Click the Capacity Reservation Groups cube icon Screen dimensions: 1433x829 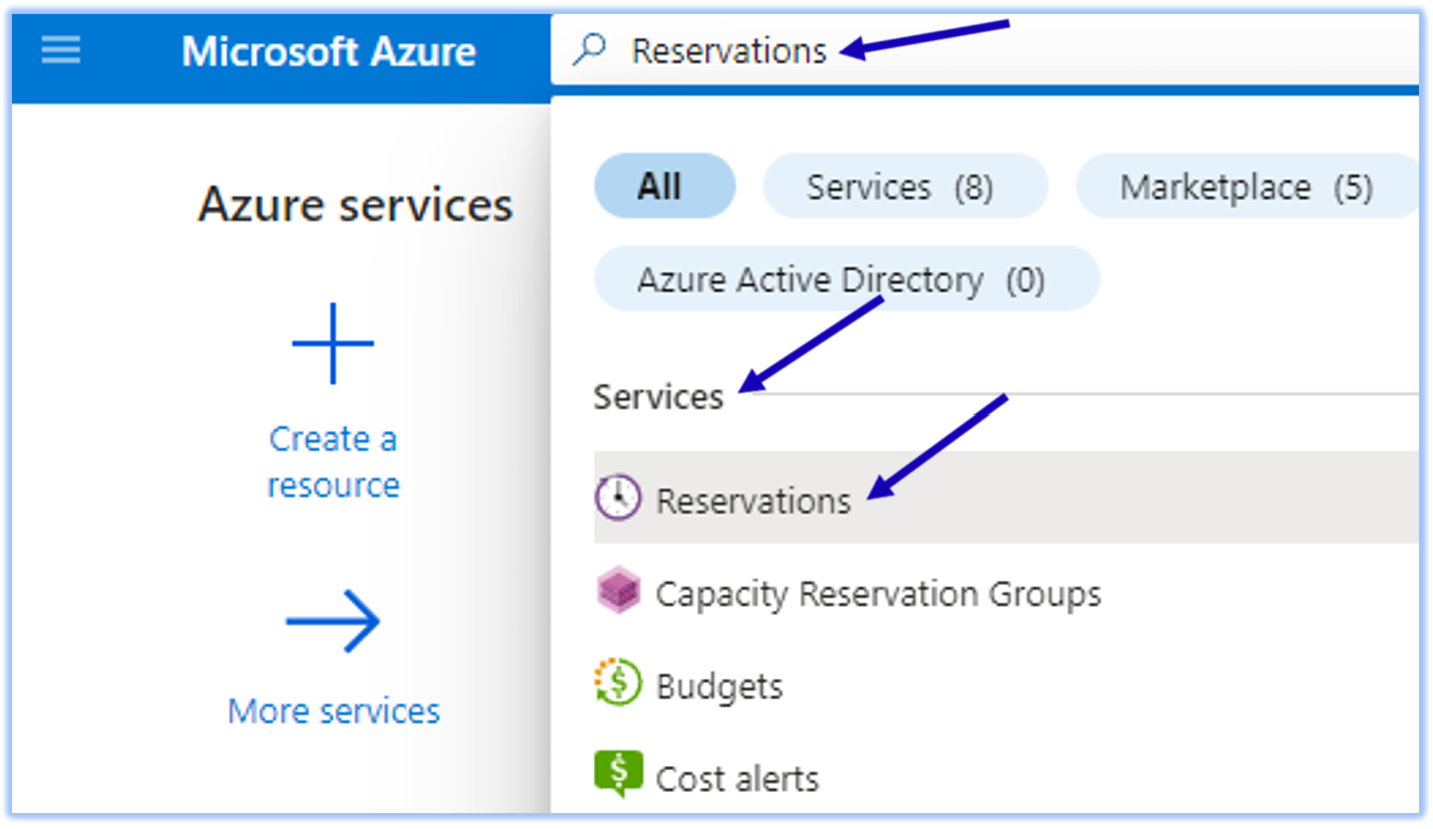coord(618,591)
